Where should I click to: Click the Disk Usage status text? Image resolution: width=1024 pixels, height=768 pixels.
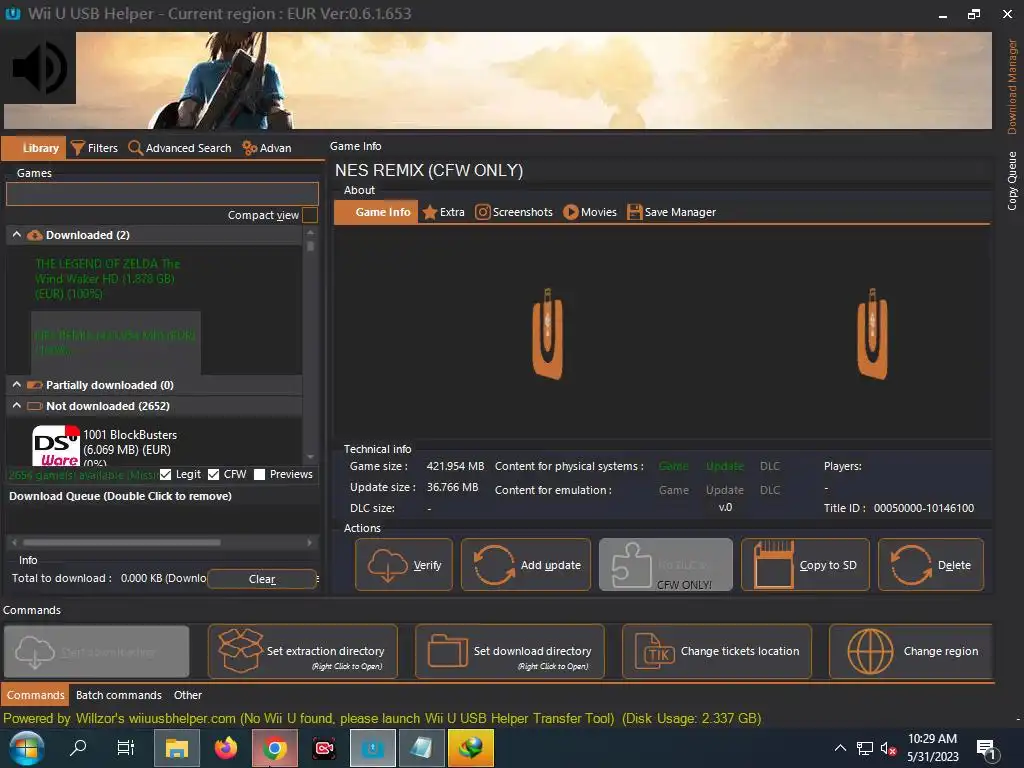point(692,718)
